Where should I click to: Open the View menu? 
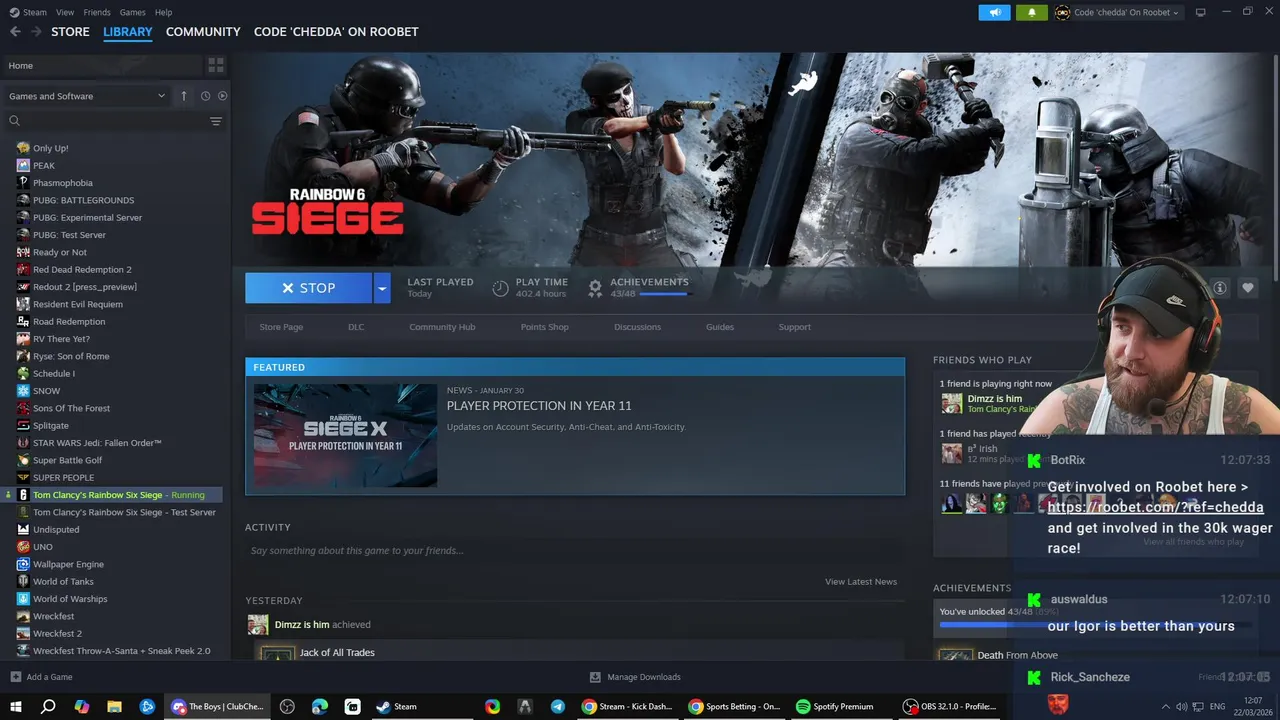(x=65, y=12)
